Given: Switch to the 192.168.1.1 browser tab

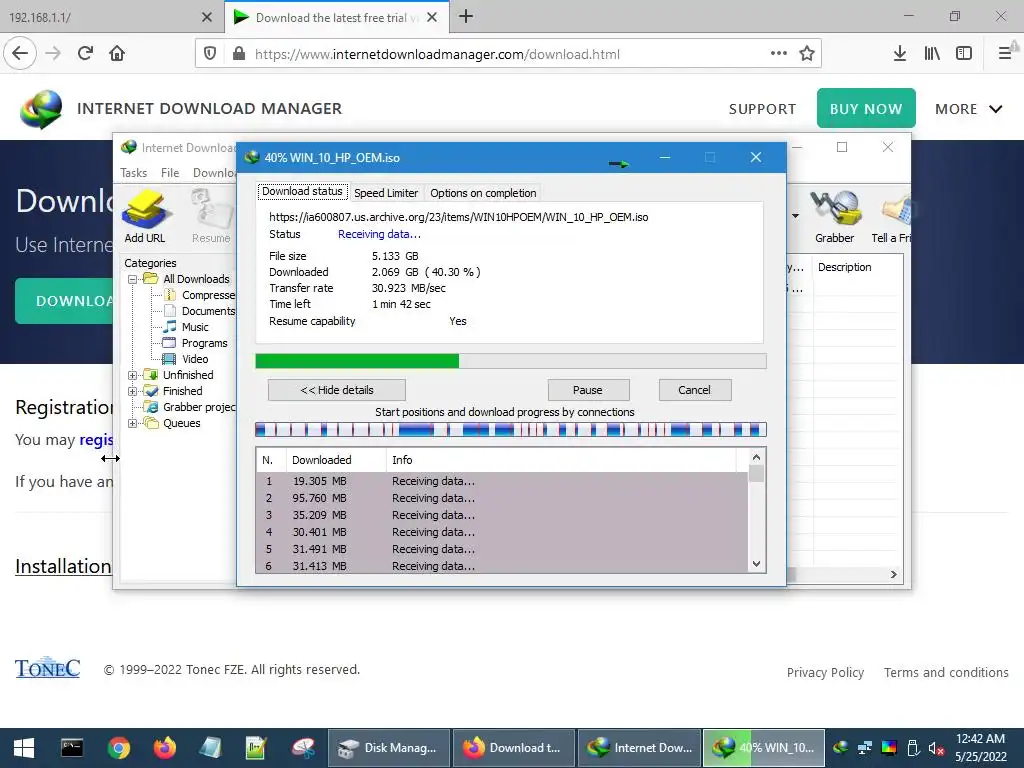Looking at the screenshot, I should [x=98, y=18].
